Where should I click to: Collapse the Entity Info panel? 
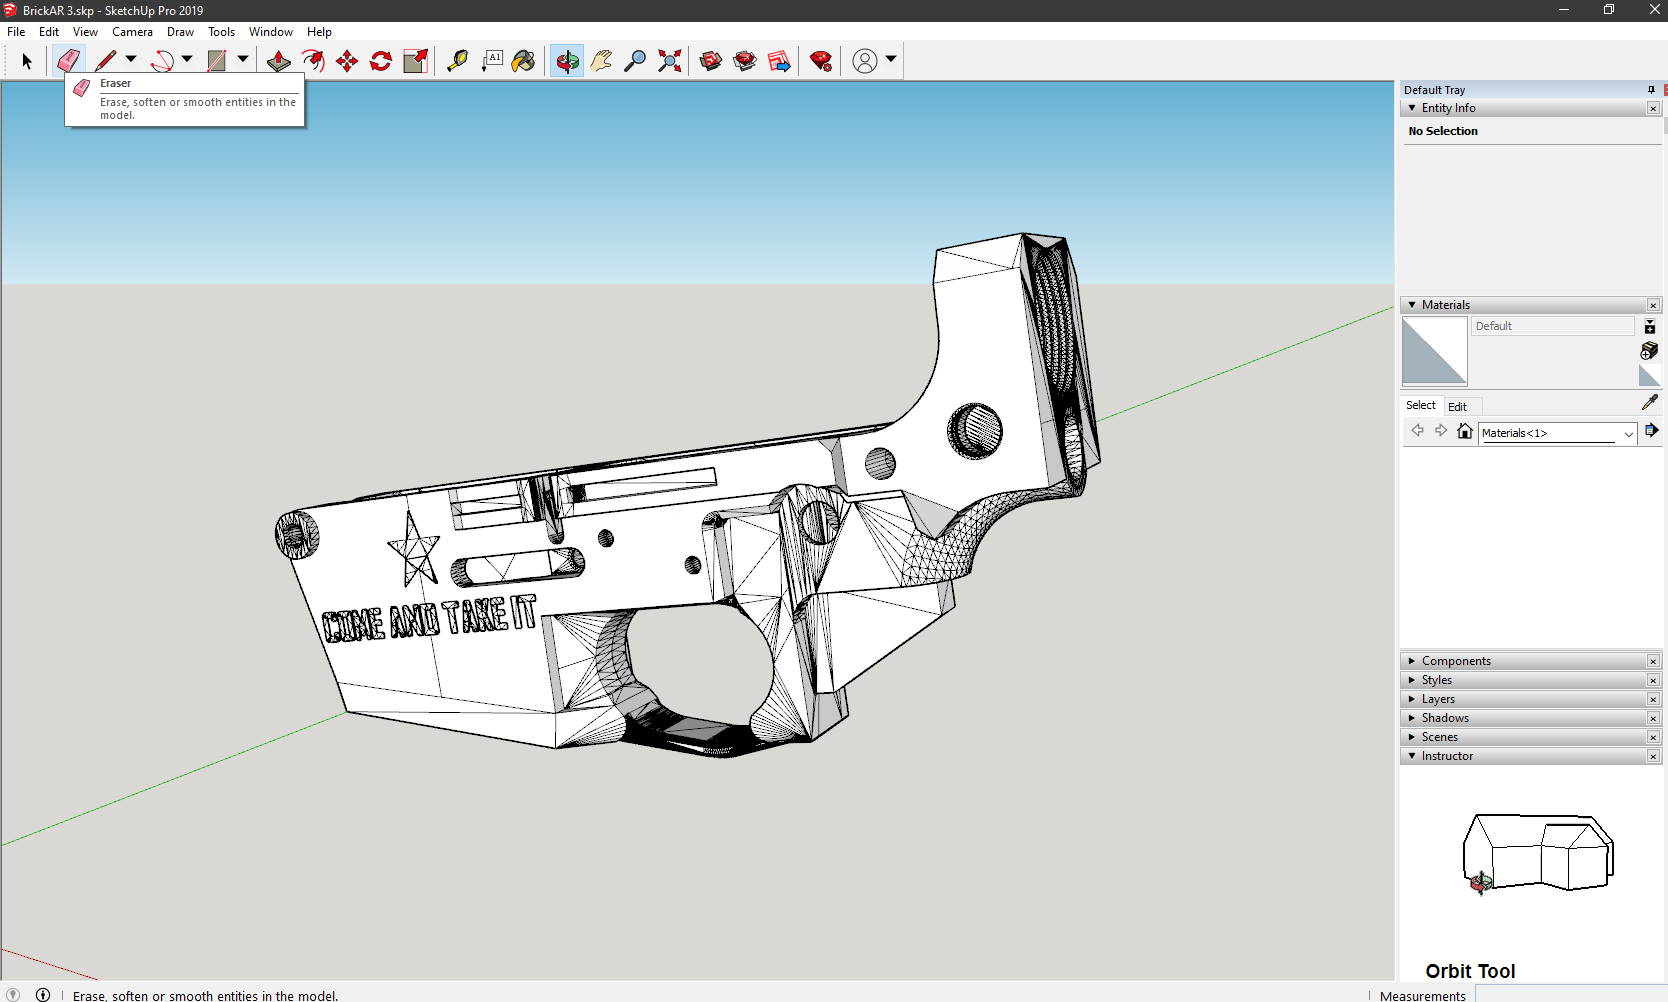pos(1412,108)
